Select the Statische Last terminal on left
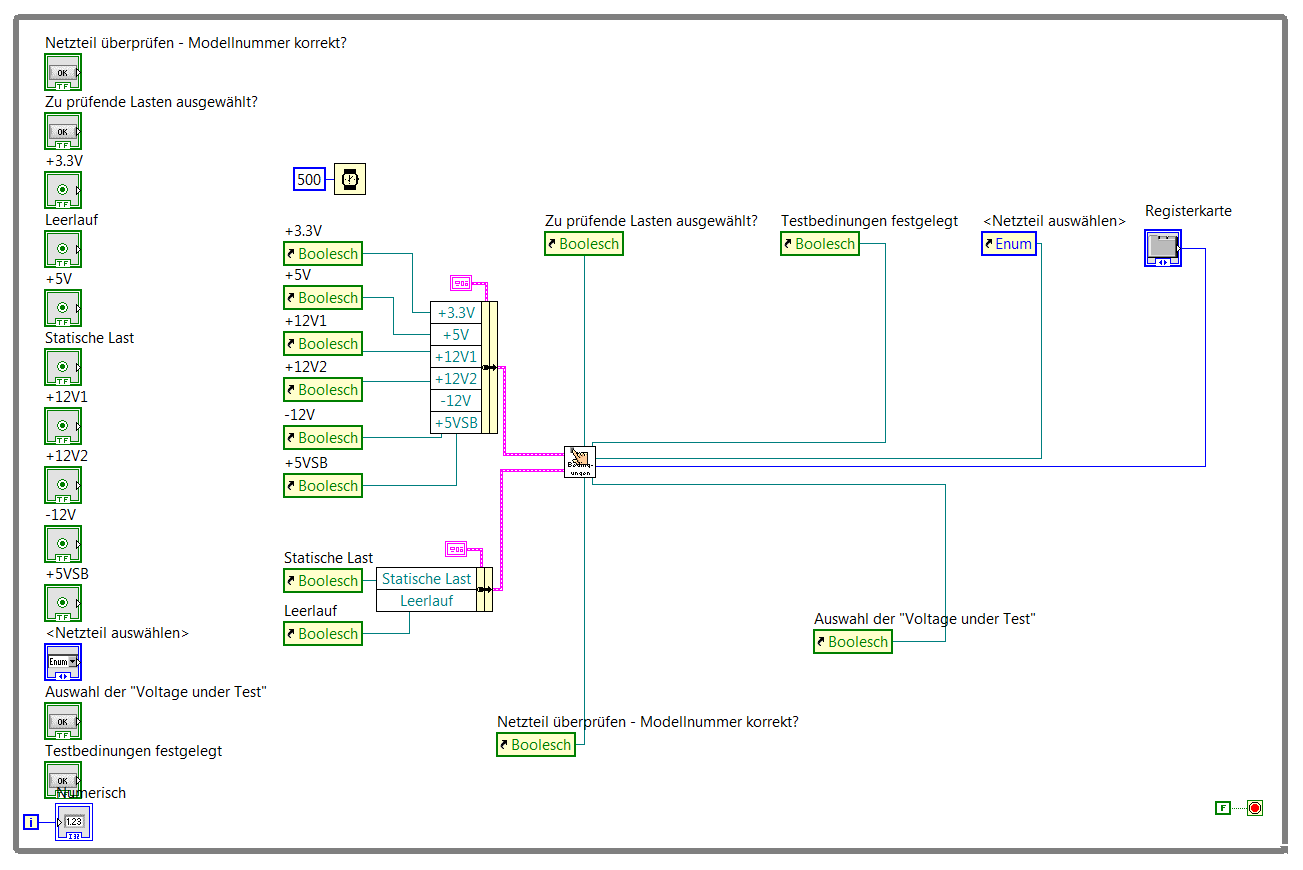1303x870 pixels. (x=63, y=367)
